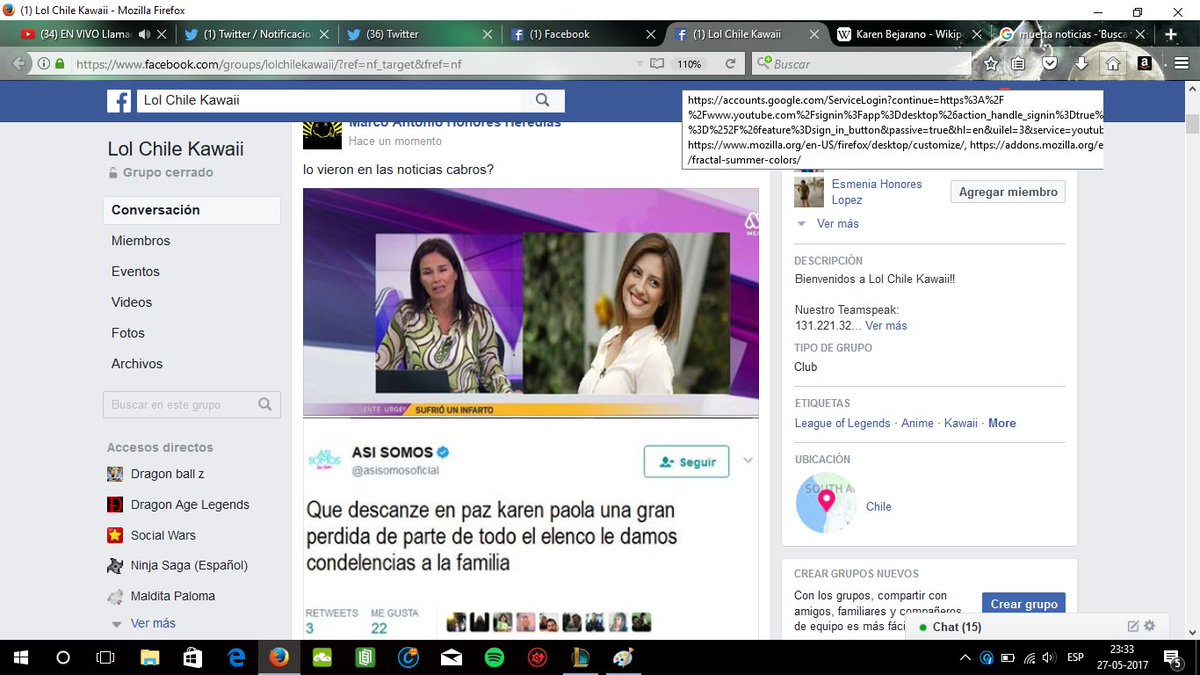Open Maldita Paloma shortcut icon
1200x675 pixels.
[115, 596]
